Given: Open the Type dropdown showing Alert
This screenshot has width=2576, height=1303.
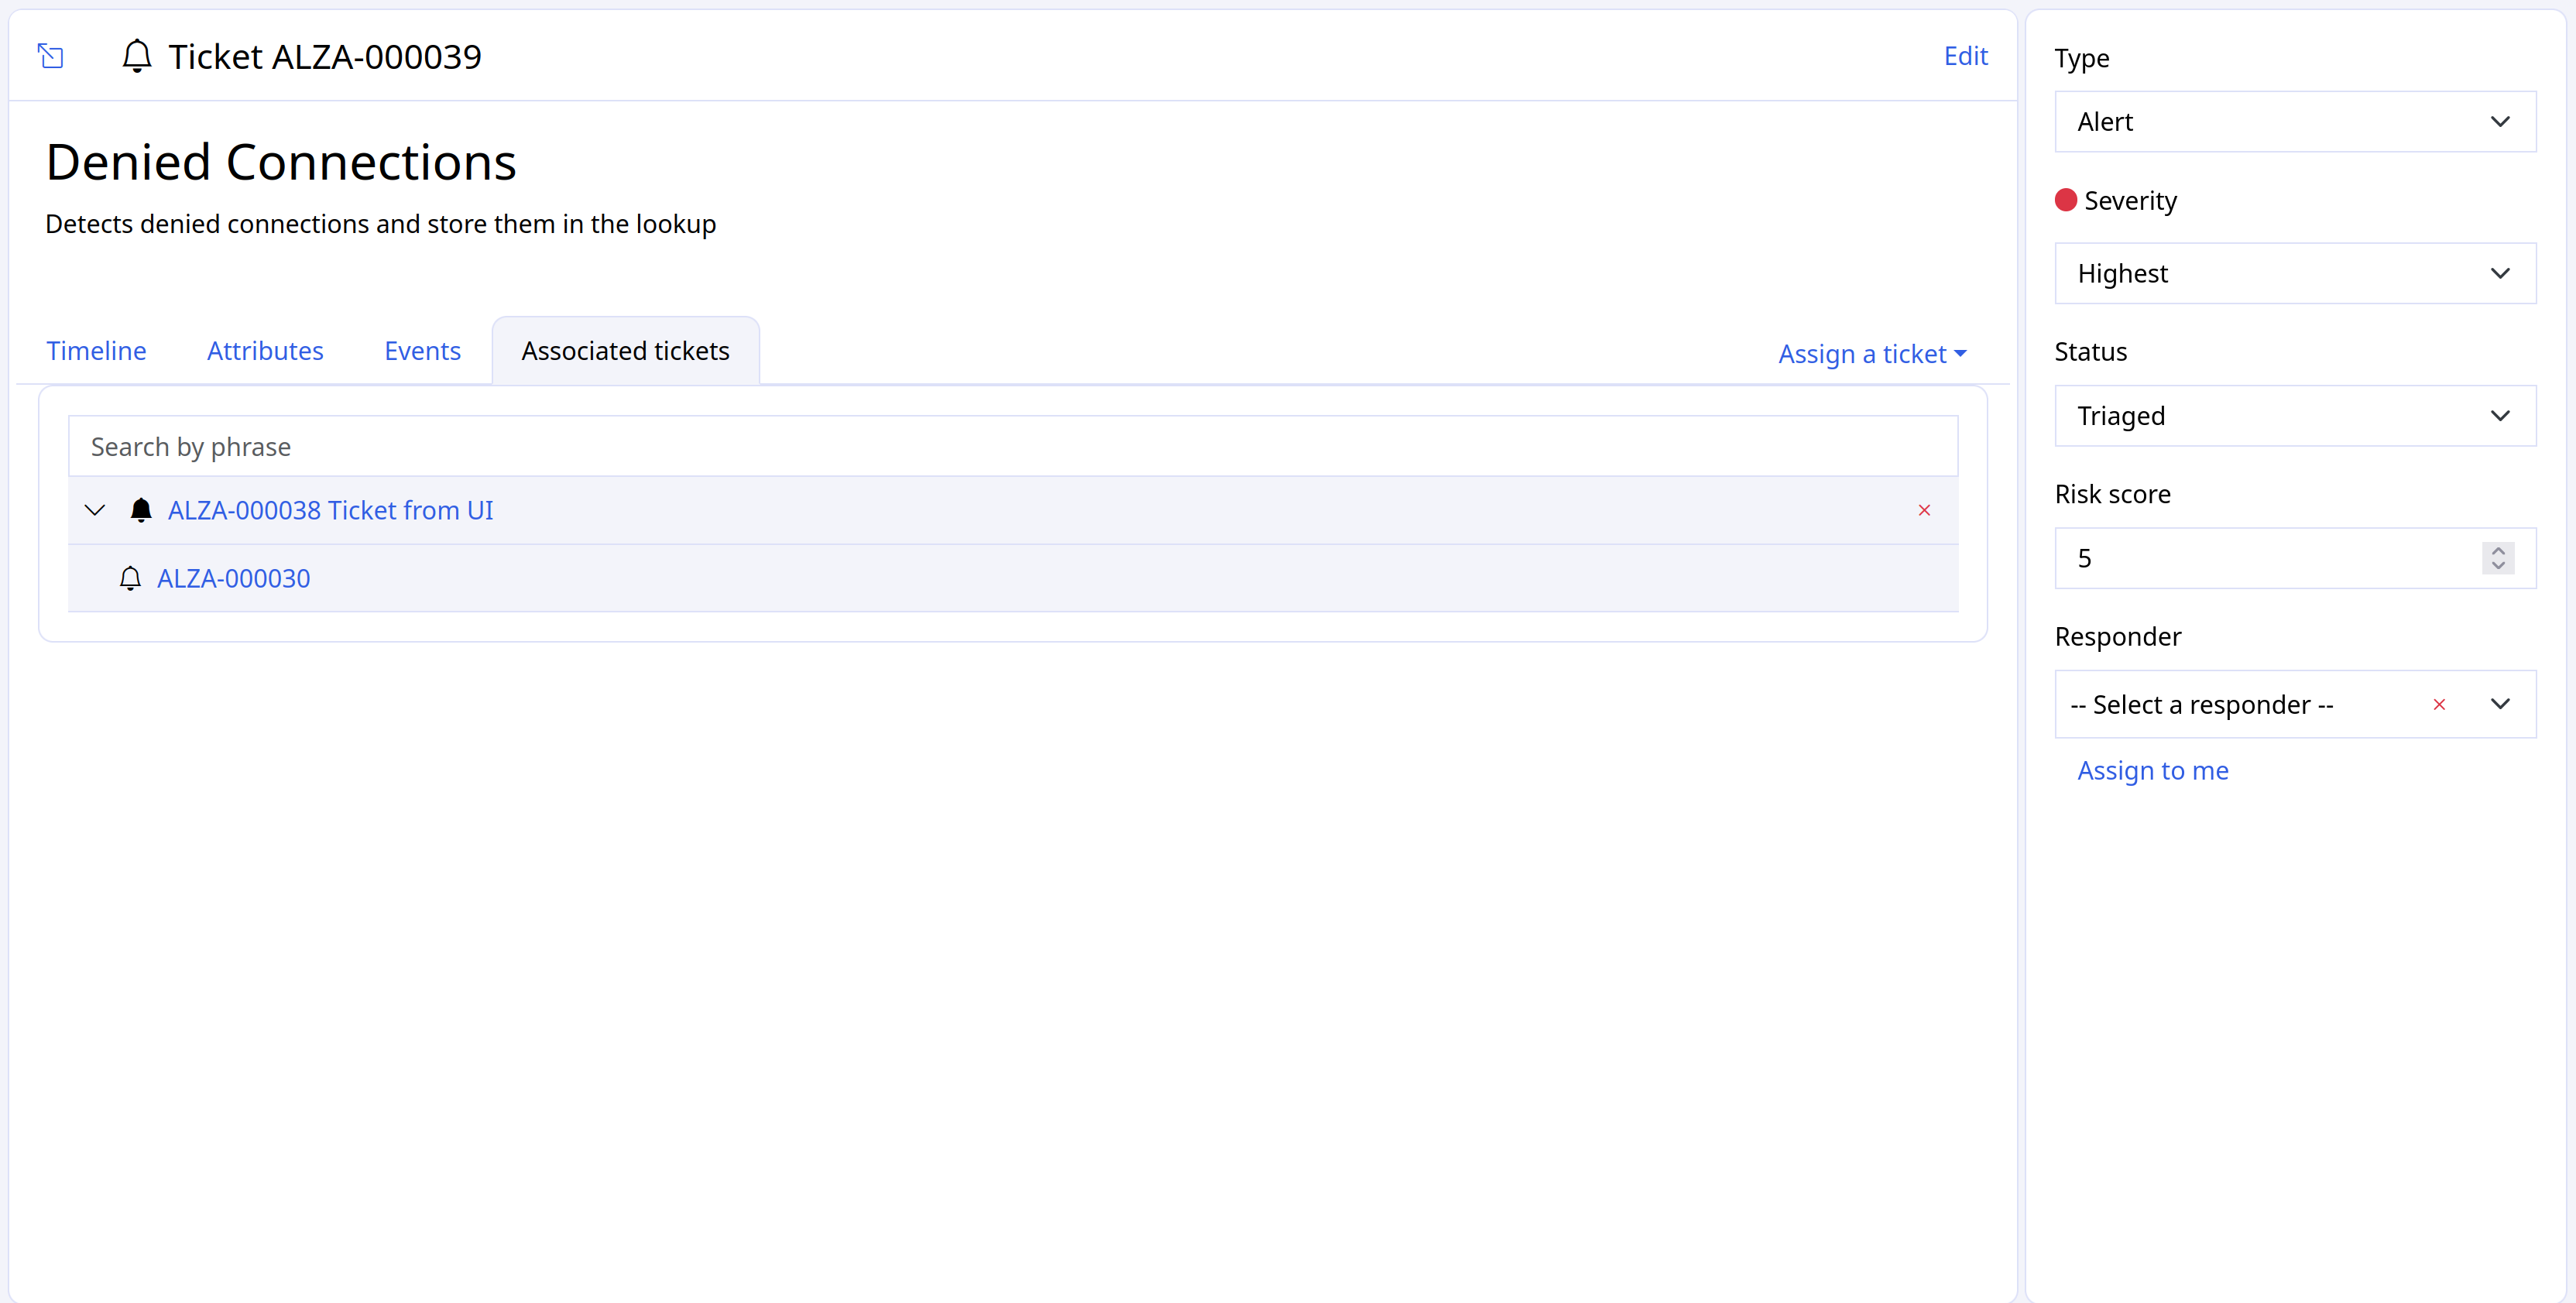Looking at the screenshot, I should [2294, 121].
